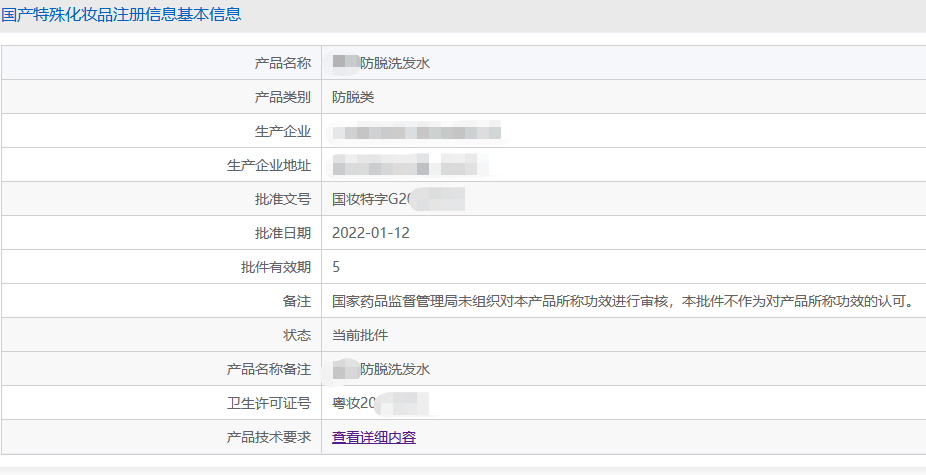Click the 当前批件 status value

pos(360,335)
